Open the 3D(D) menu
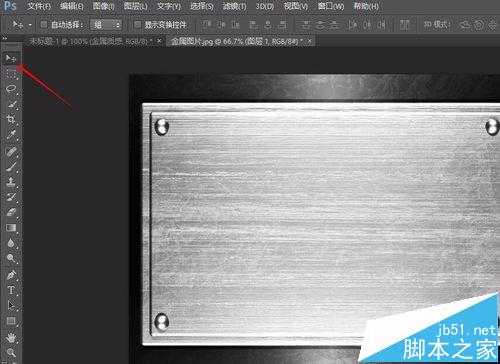500x364 pixels. (x=265, y=6)
